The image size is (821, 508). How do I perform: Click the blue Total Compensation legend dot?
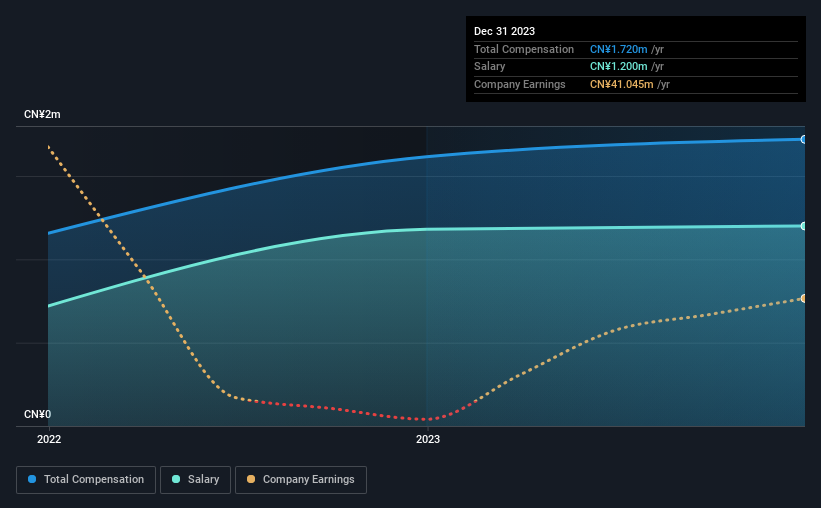click(32, 479)
